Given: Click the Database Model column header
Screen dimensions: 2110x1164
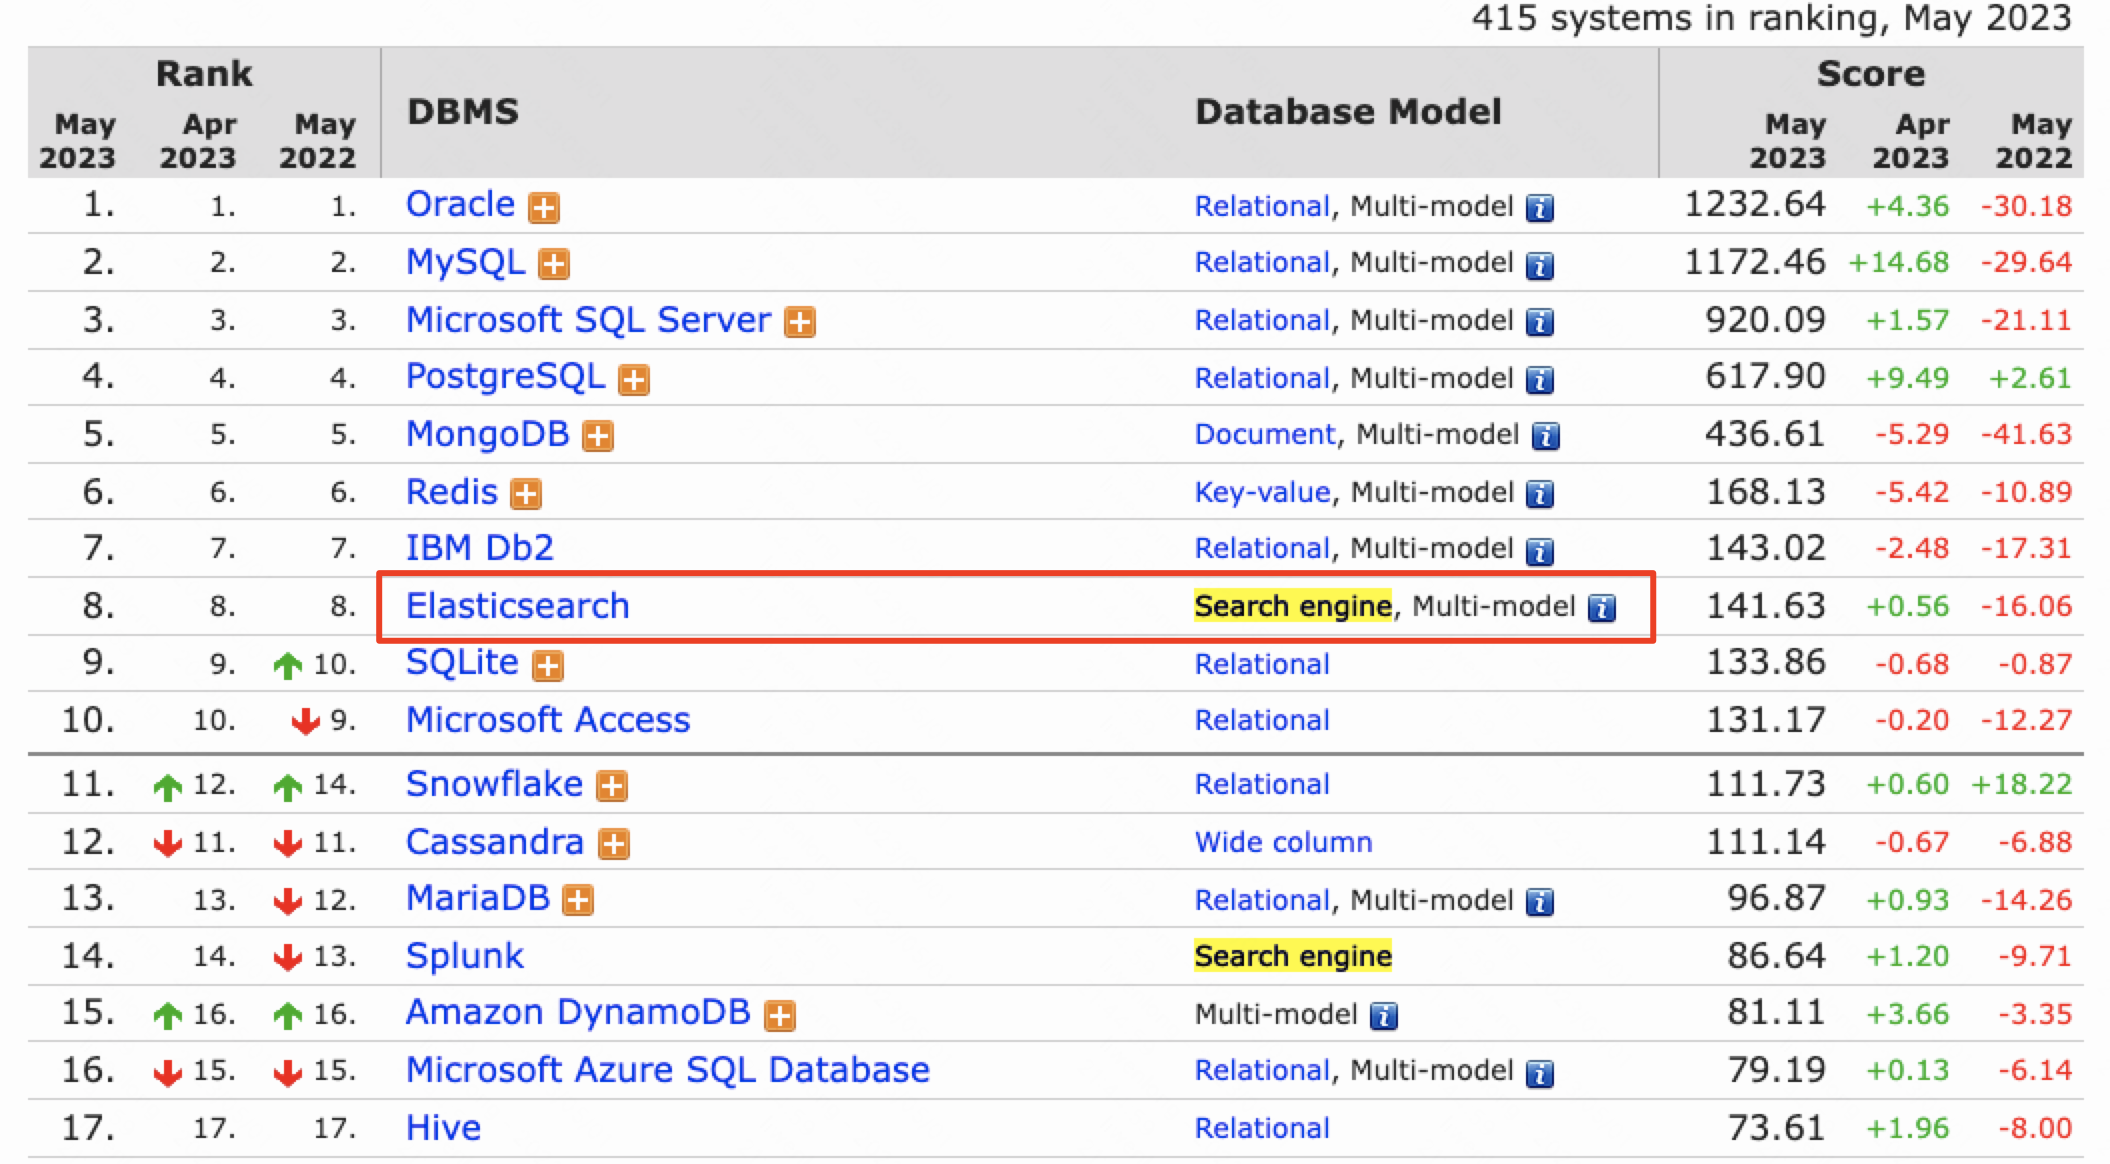Looking at the screenshot, I should (1348, 111).
